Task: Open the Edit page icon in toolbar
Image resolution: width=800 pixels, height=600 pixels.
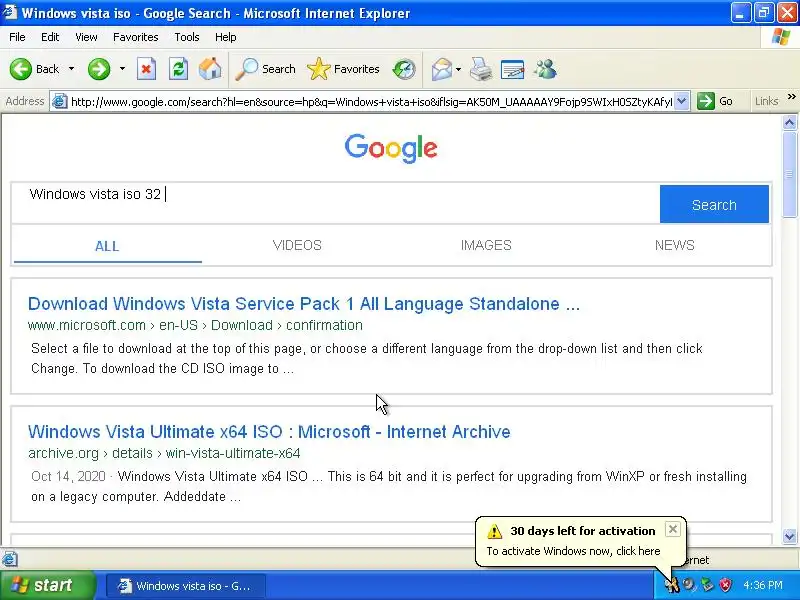Action: tap(512, 69)
